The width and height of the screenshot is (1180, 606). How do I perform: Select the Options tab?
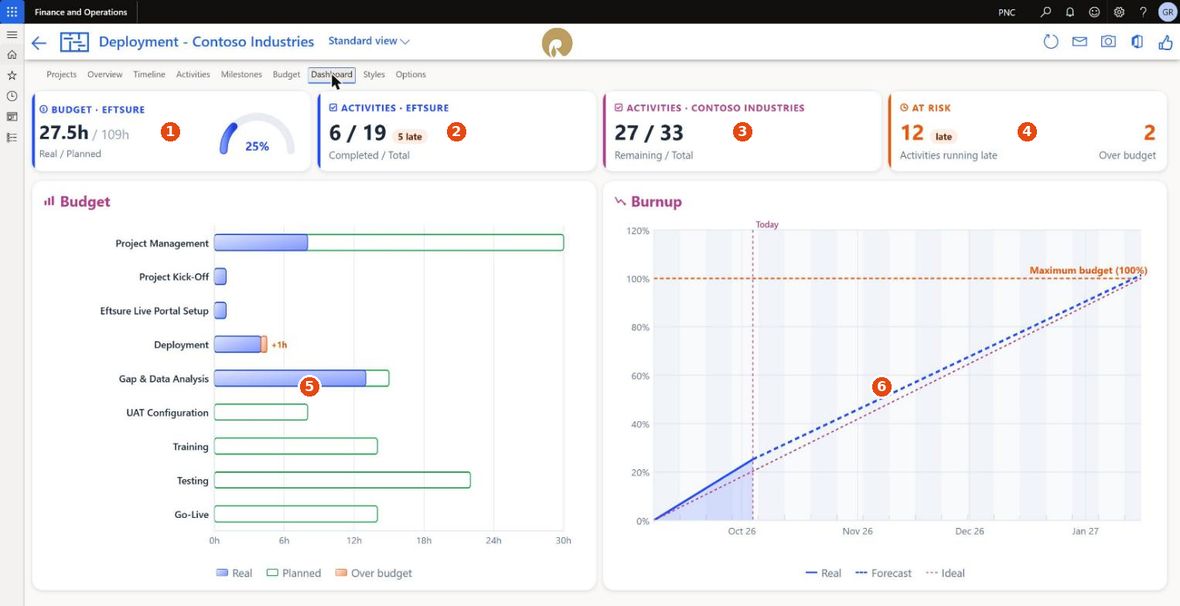pyautogui.click(x=411, y=75)
